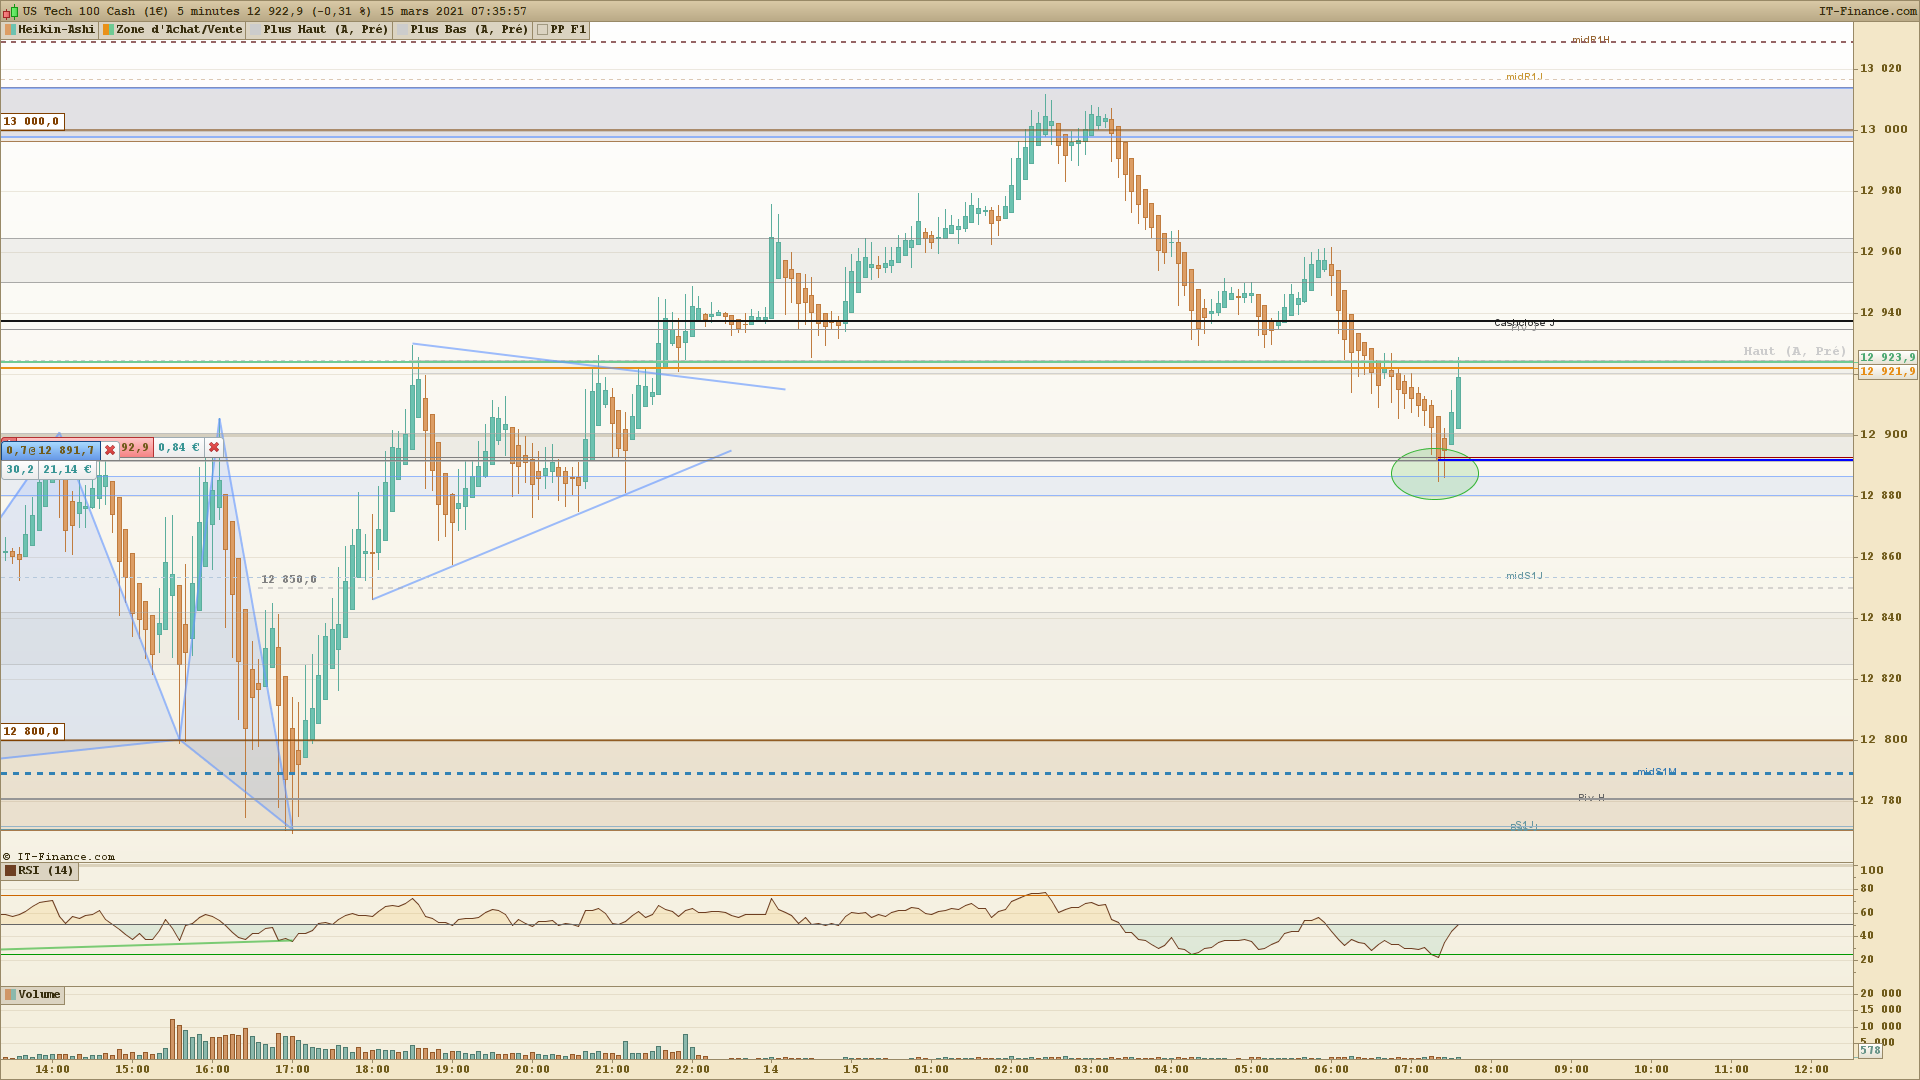Click the 12 800,0 price level tag
The width and height of the screenshot is (1920, 1080).
[31, 732]
